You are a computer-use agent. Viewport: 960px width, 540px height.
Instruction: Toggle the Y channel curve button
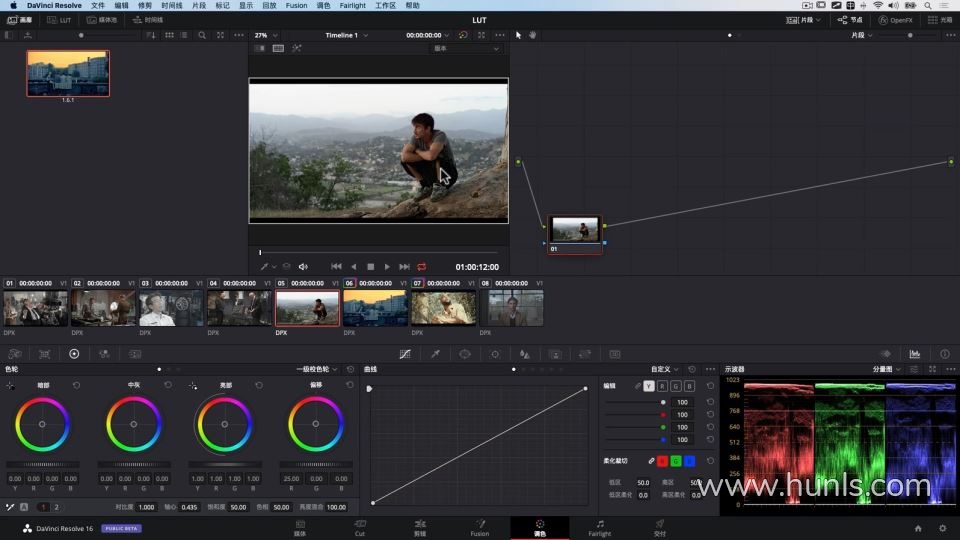click(649, 386)
